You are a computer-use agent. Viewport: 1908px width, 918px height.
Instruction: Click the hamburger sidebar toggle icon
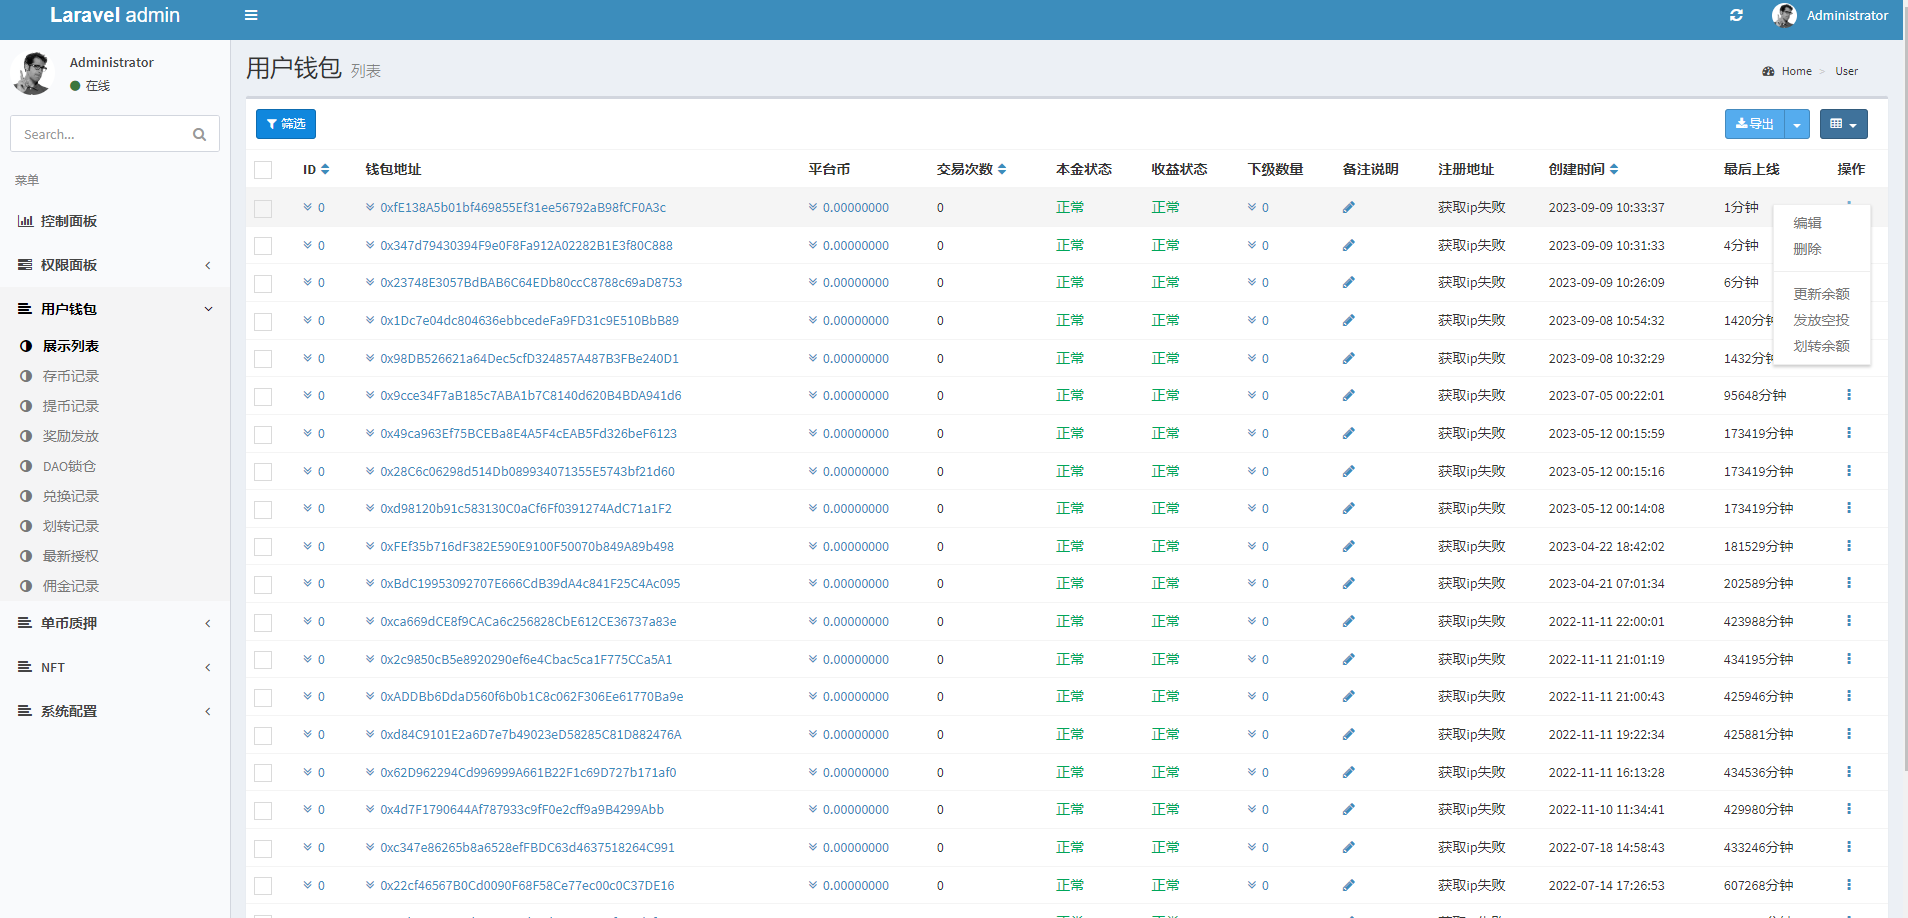point(251,15)
